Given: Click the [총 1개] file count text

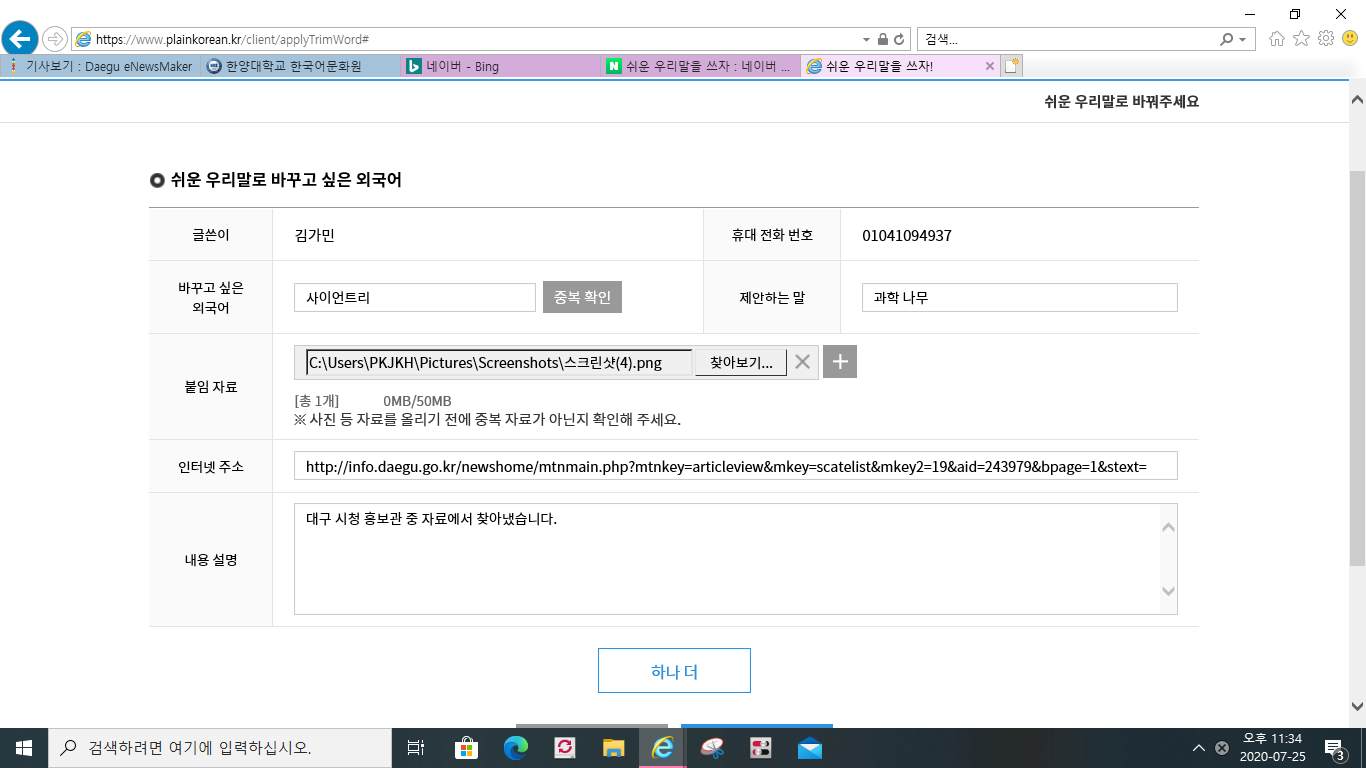Looking at the screenshot, I should (x=316, y=401).
